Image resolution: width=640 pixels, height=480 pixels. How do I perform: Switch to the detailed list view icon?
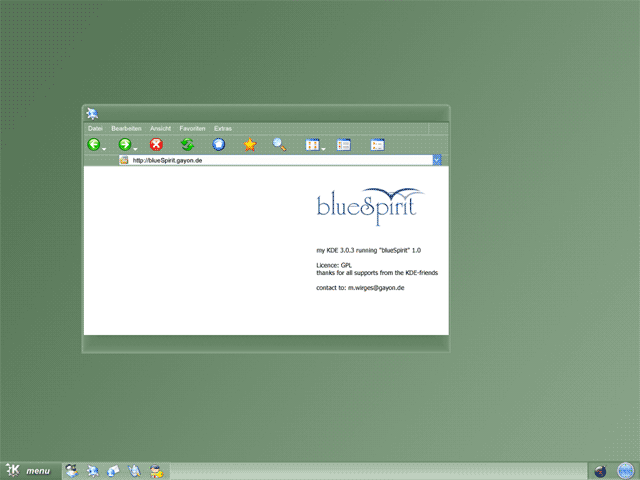point(344,144)
